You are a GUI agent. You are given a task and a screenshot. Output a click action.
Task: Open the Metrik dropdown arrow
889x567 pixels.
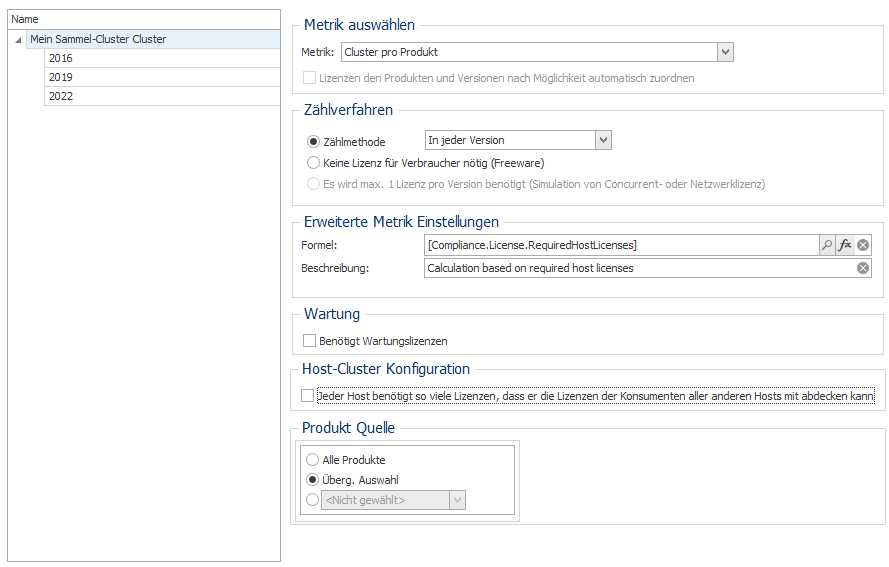(x=725, y=52)
